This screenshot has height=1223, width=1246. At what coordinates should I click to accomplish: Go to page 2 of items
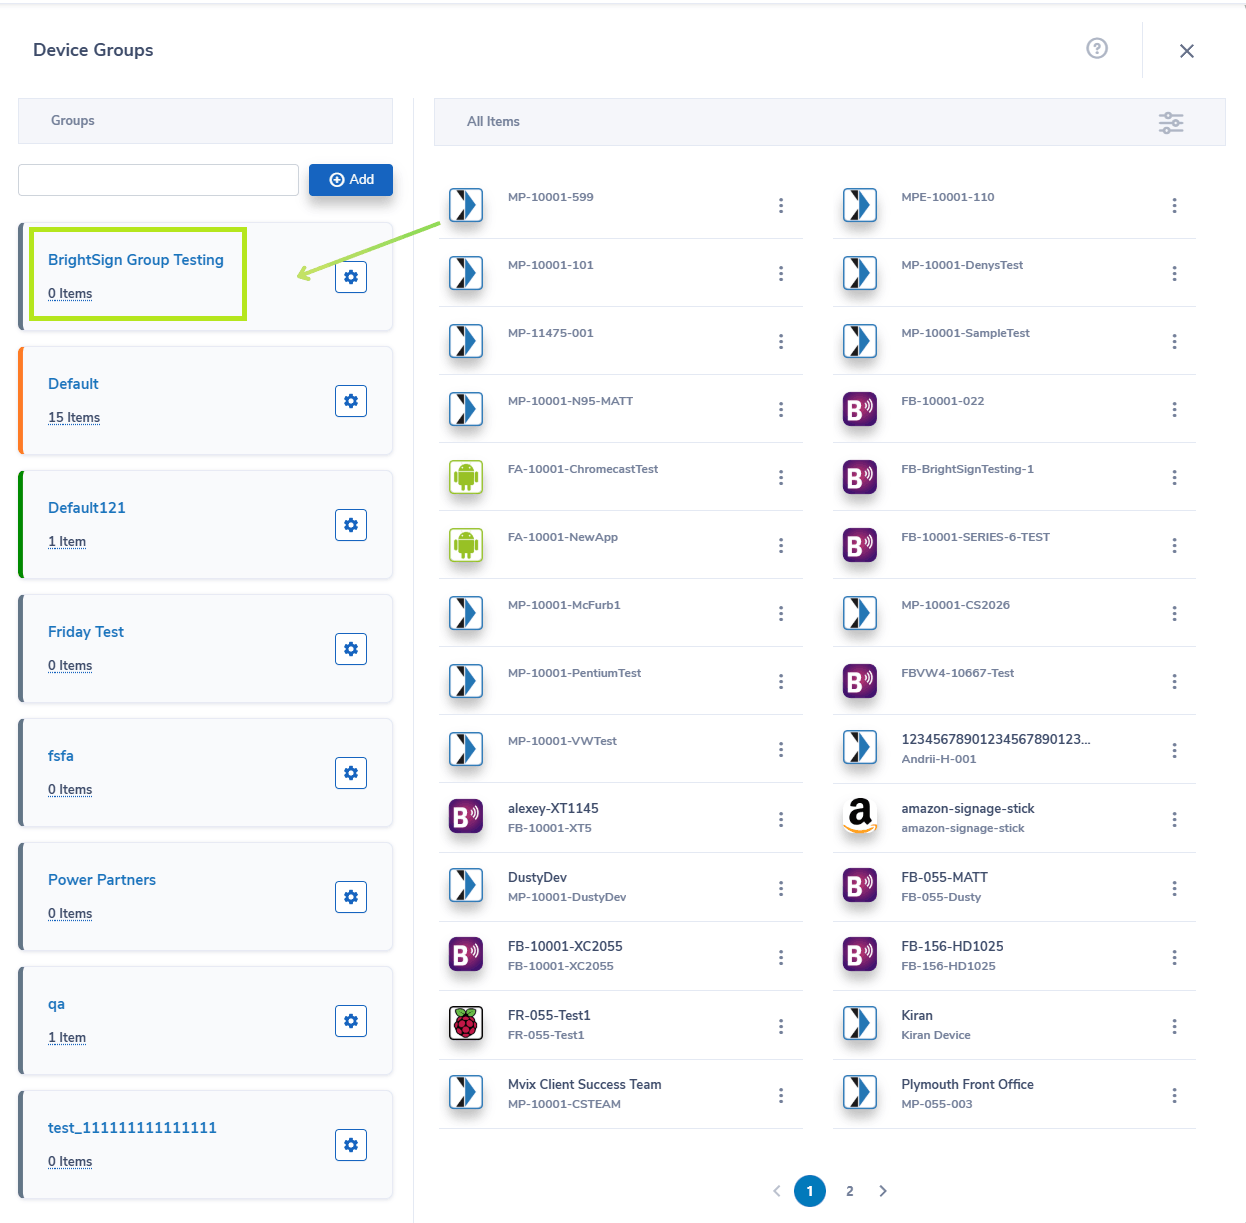tap(850, 1191)
